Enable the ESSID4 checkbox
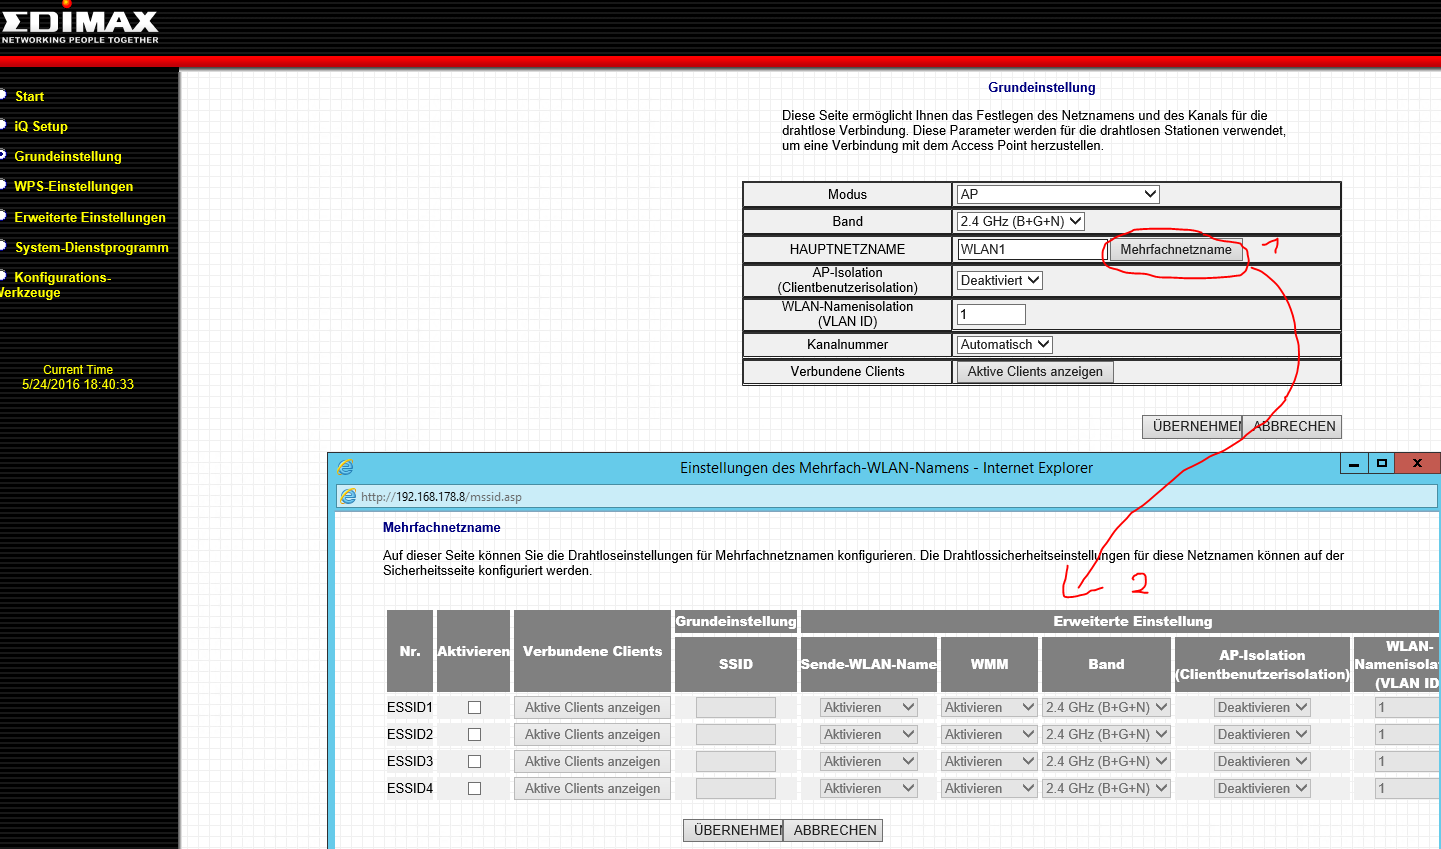 click(x=474, y=788)
